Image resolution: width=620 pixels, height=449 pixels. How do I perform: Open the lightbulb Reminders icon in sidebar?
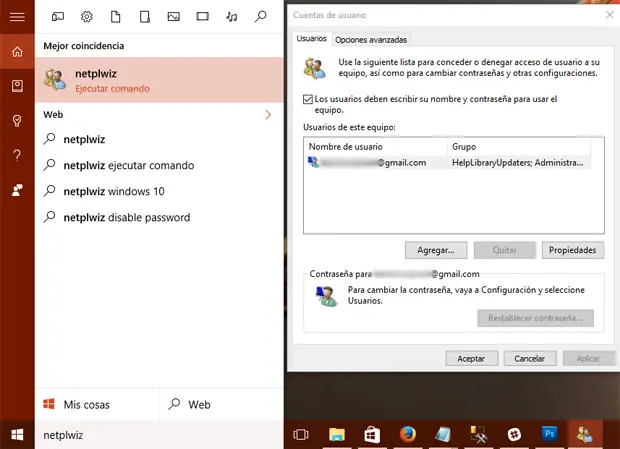coord(17,121)
